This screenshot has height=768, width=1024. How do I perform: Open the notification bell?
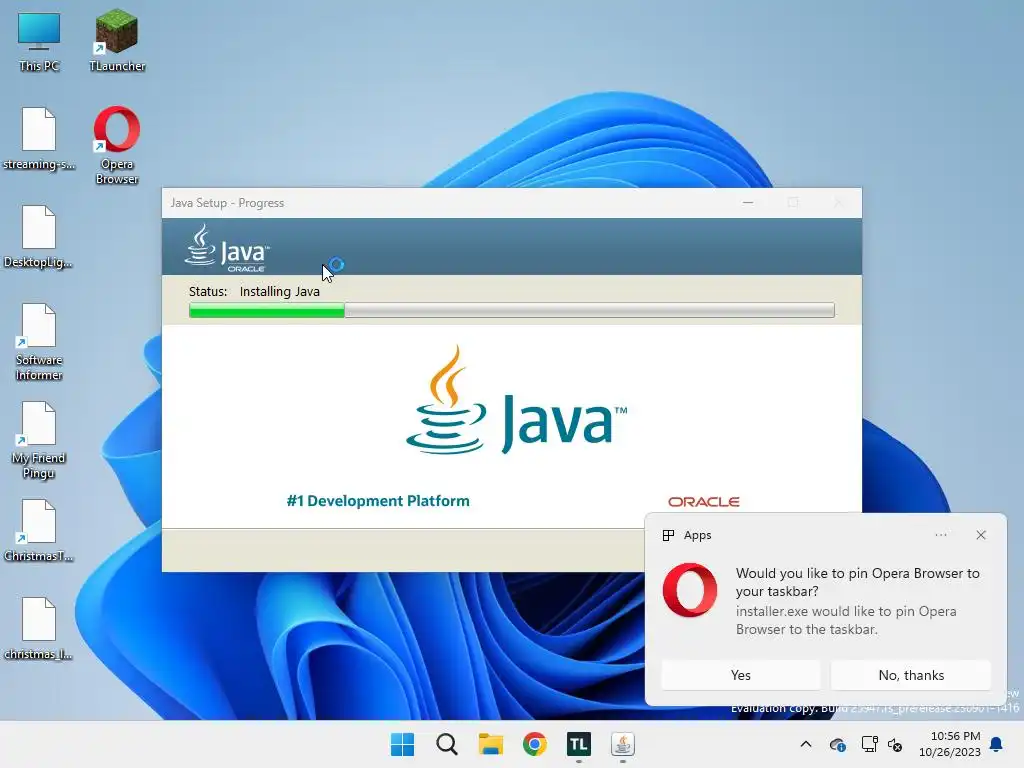click(997, 744)
